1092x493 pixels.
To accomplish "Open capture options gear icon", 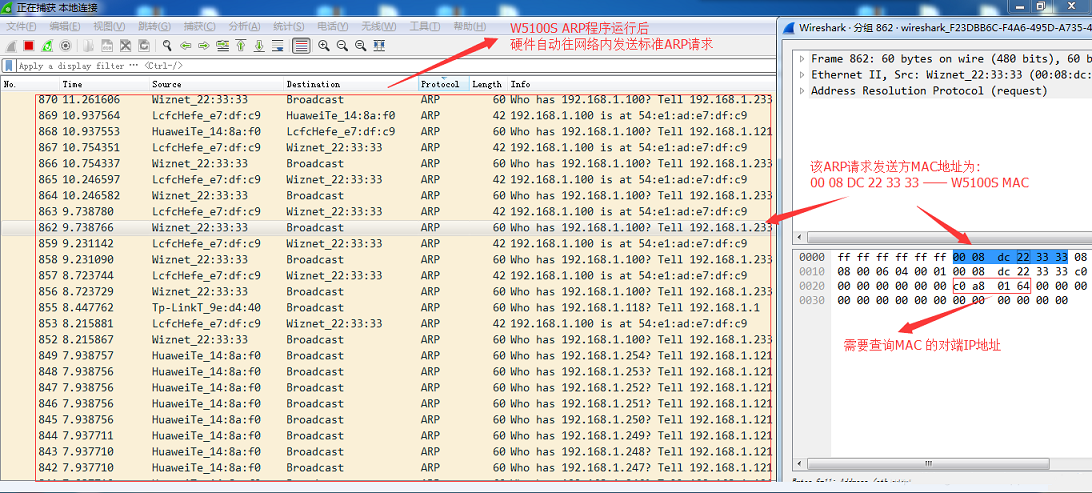I will click(65, 46).
